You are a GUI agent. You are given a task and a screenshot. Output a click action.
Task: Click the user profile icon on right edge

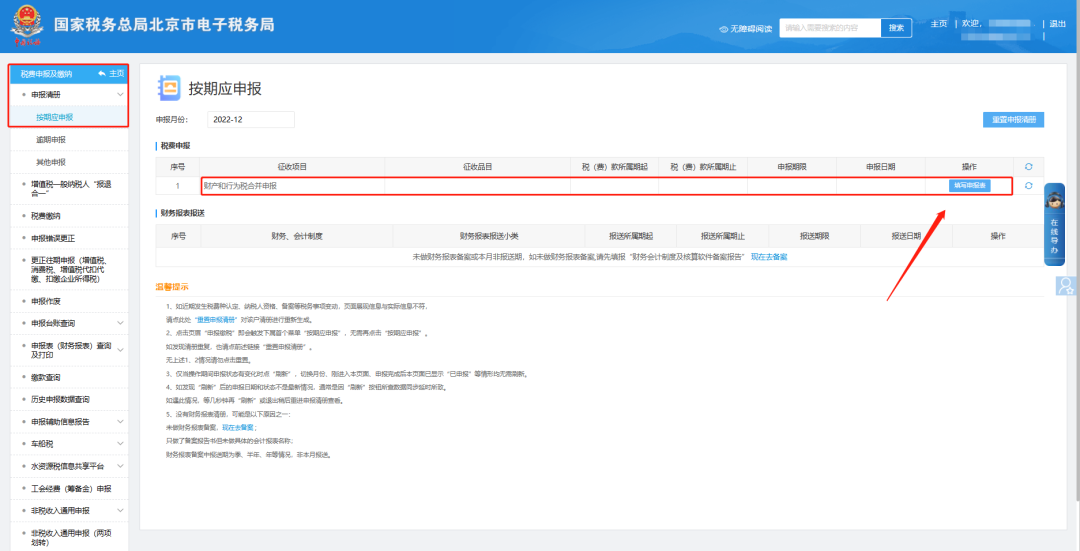click(1065, 286)
